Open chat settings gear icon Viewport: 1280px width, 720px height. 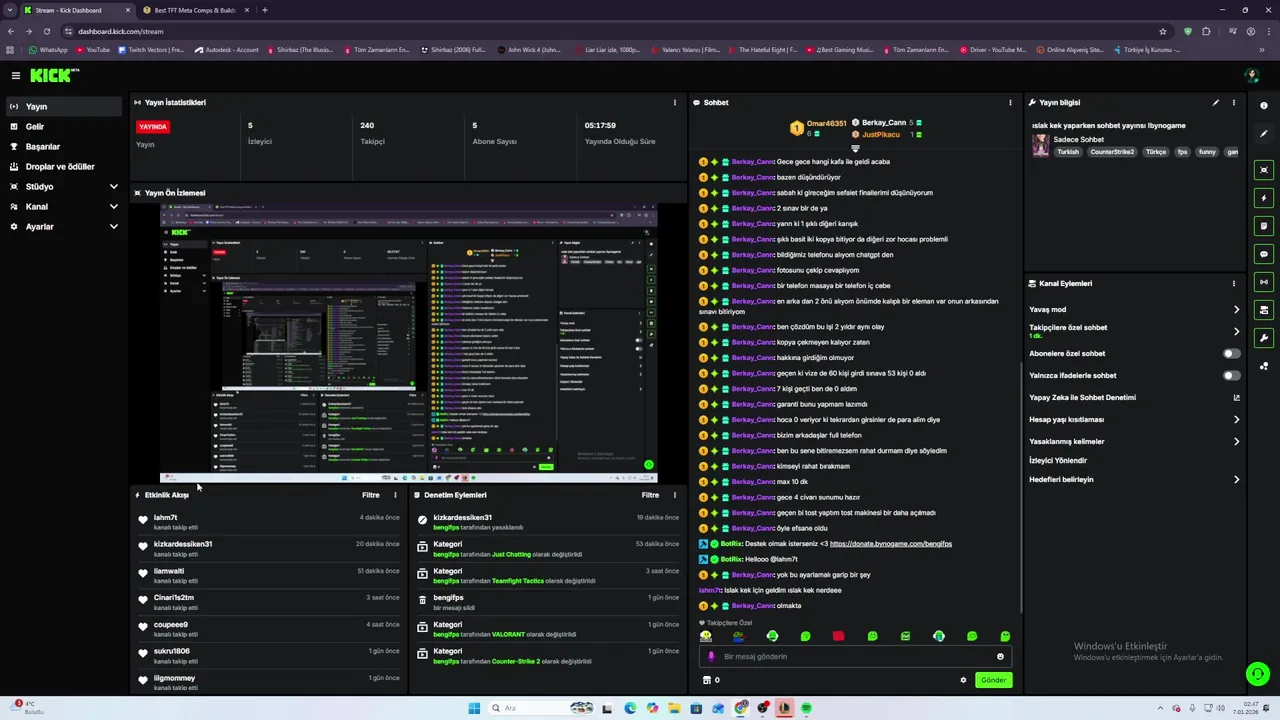pyautogui.click(x=963, y=680)
